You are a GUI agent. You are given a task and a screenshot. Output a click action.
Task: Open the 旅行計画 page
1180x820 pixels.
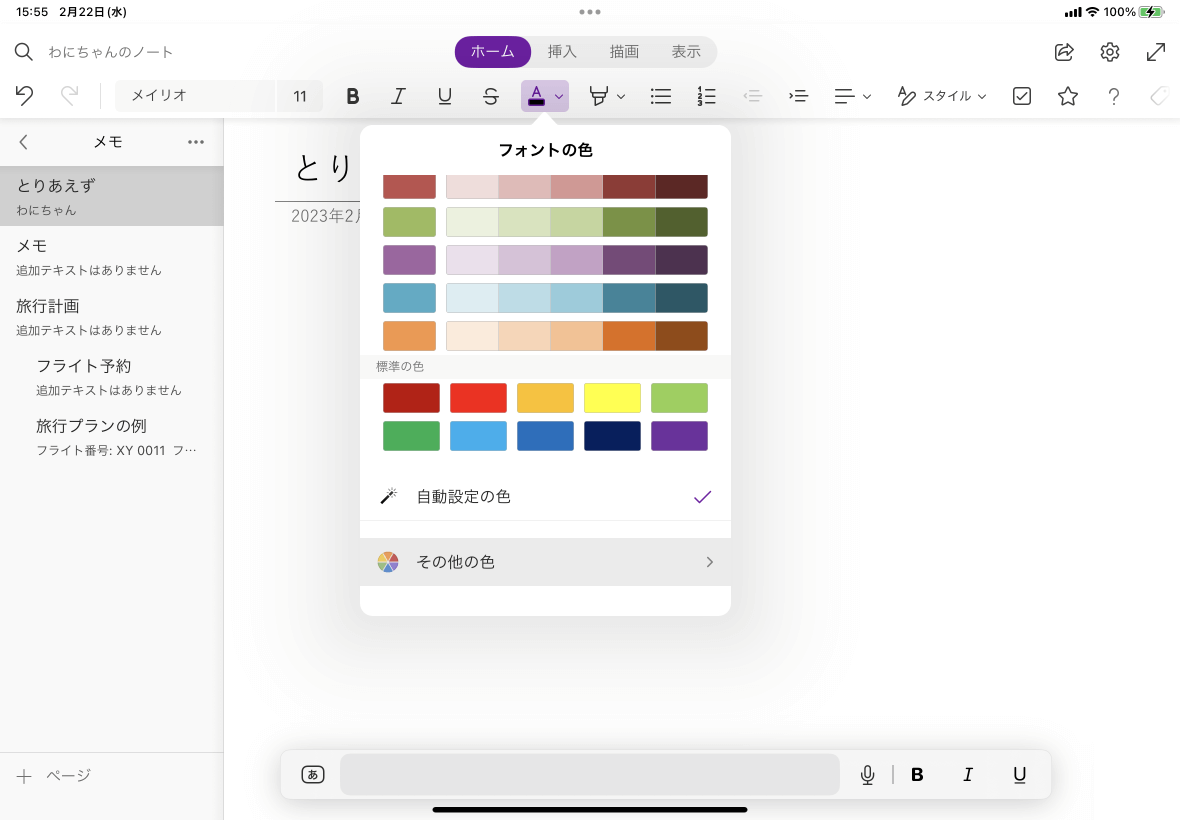(x=111, y=317)
